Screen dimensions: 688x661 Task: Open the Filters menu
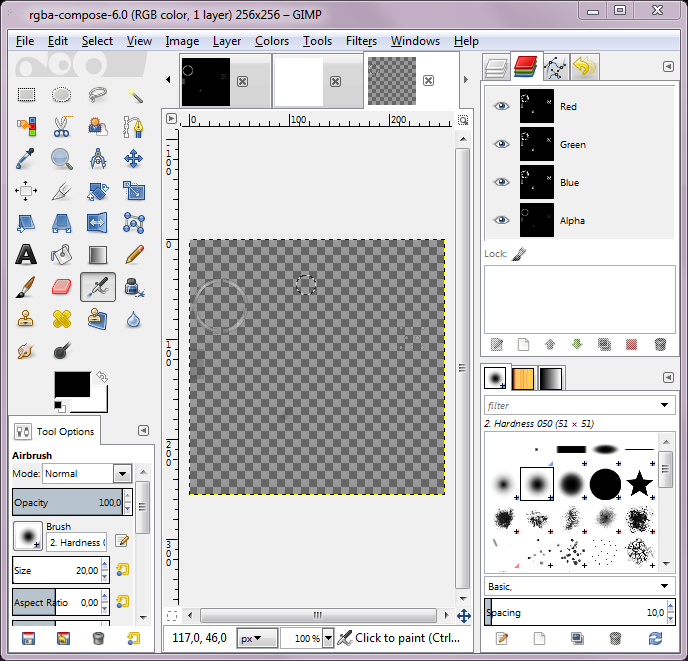tap(361, 41)
